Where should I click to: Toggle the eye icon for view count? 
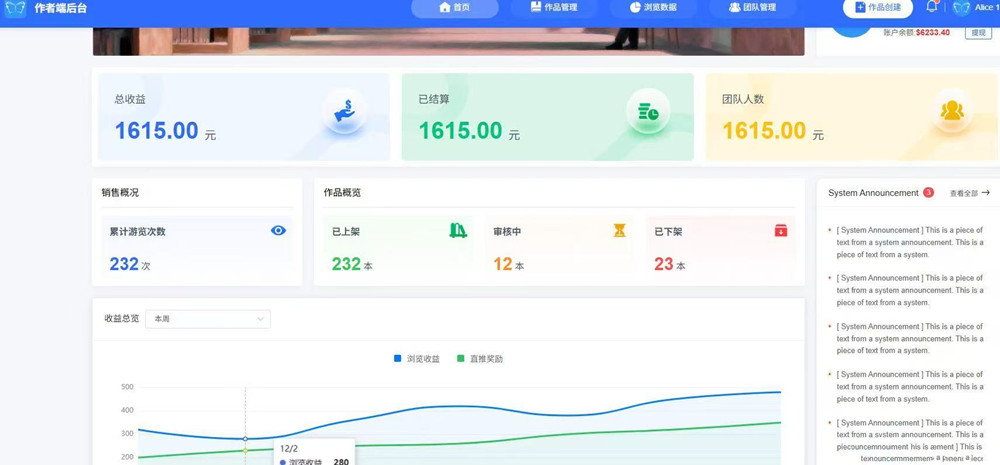[x=278, y=231]
